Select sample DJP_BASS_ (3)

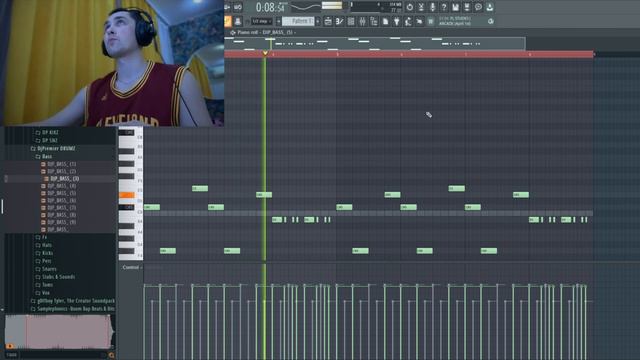[x=61, y=179]
